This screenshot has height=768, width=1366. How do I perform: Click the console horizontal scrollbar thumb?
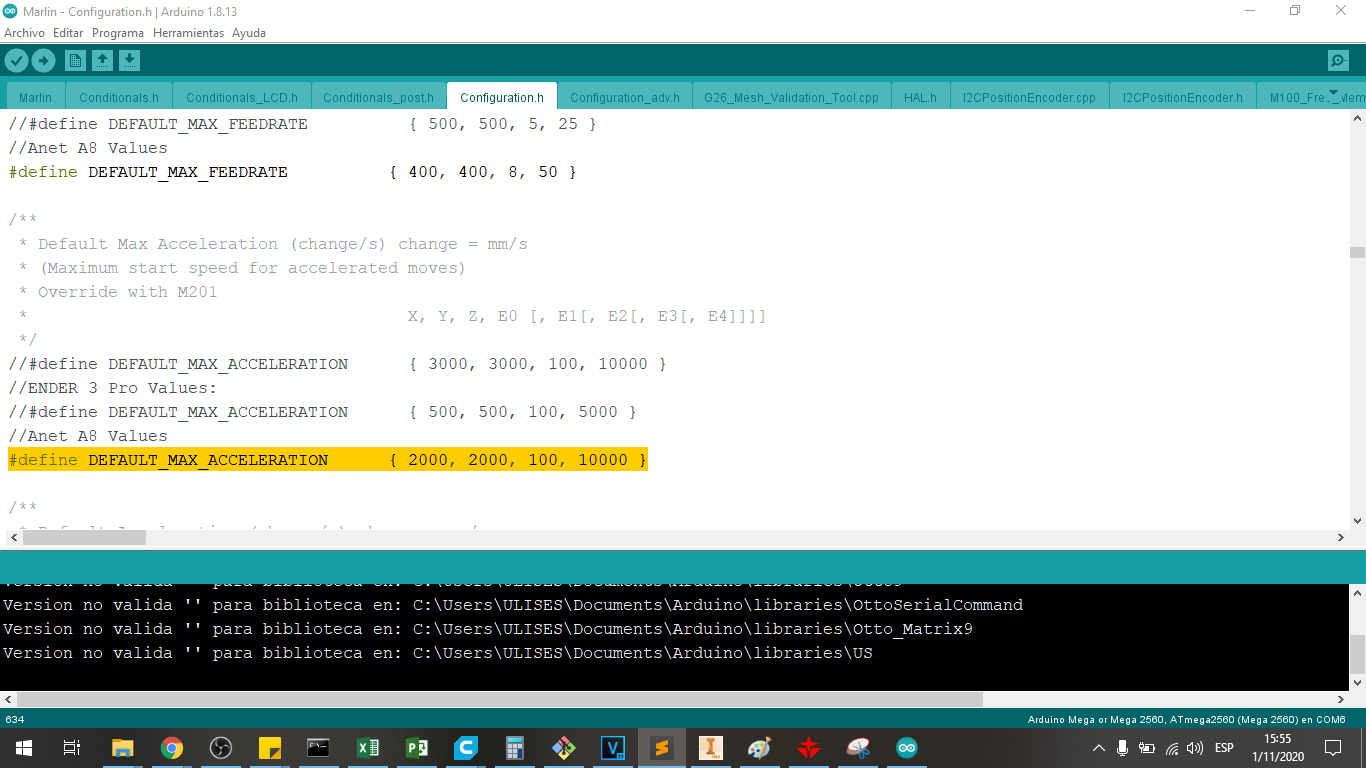click(500, 700)
